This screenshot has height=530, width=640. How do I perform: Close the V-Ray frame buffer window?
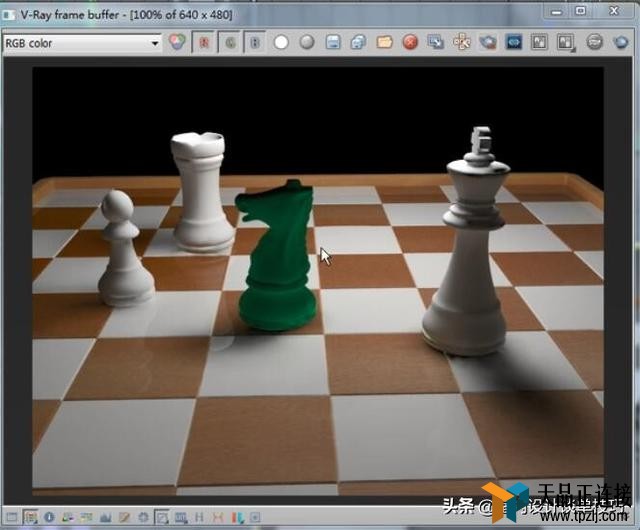pyautogui.click(x=613, y=11)
